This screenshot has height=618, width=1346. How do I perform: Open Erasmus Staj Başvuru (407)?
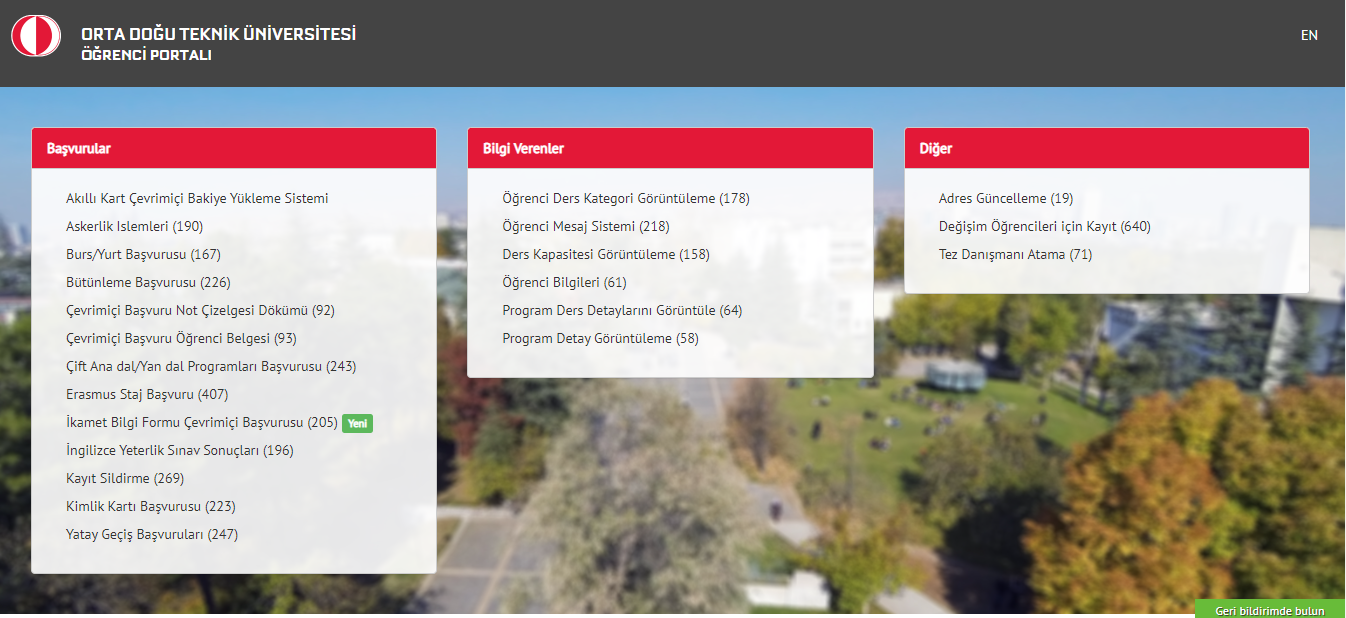click(147, 395)
